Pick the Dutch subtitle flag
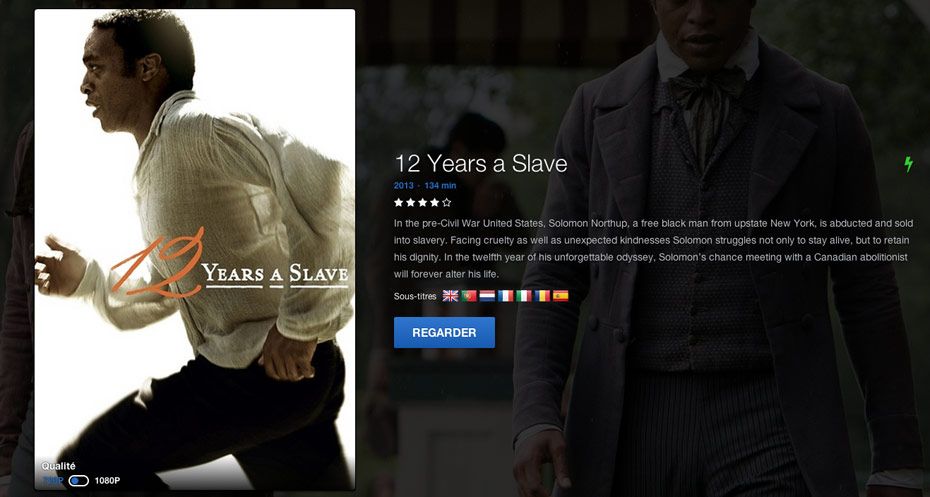The height and width of the screenshot is (497, 930). [487, 296]
